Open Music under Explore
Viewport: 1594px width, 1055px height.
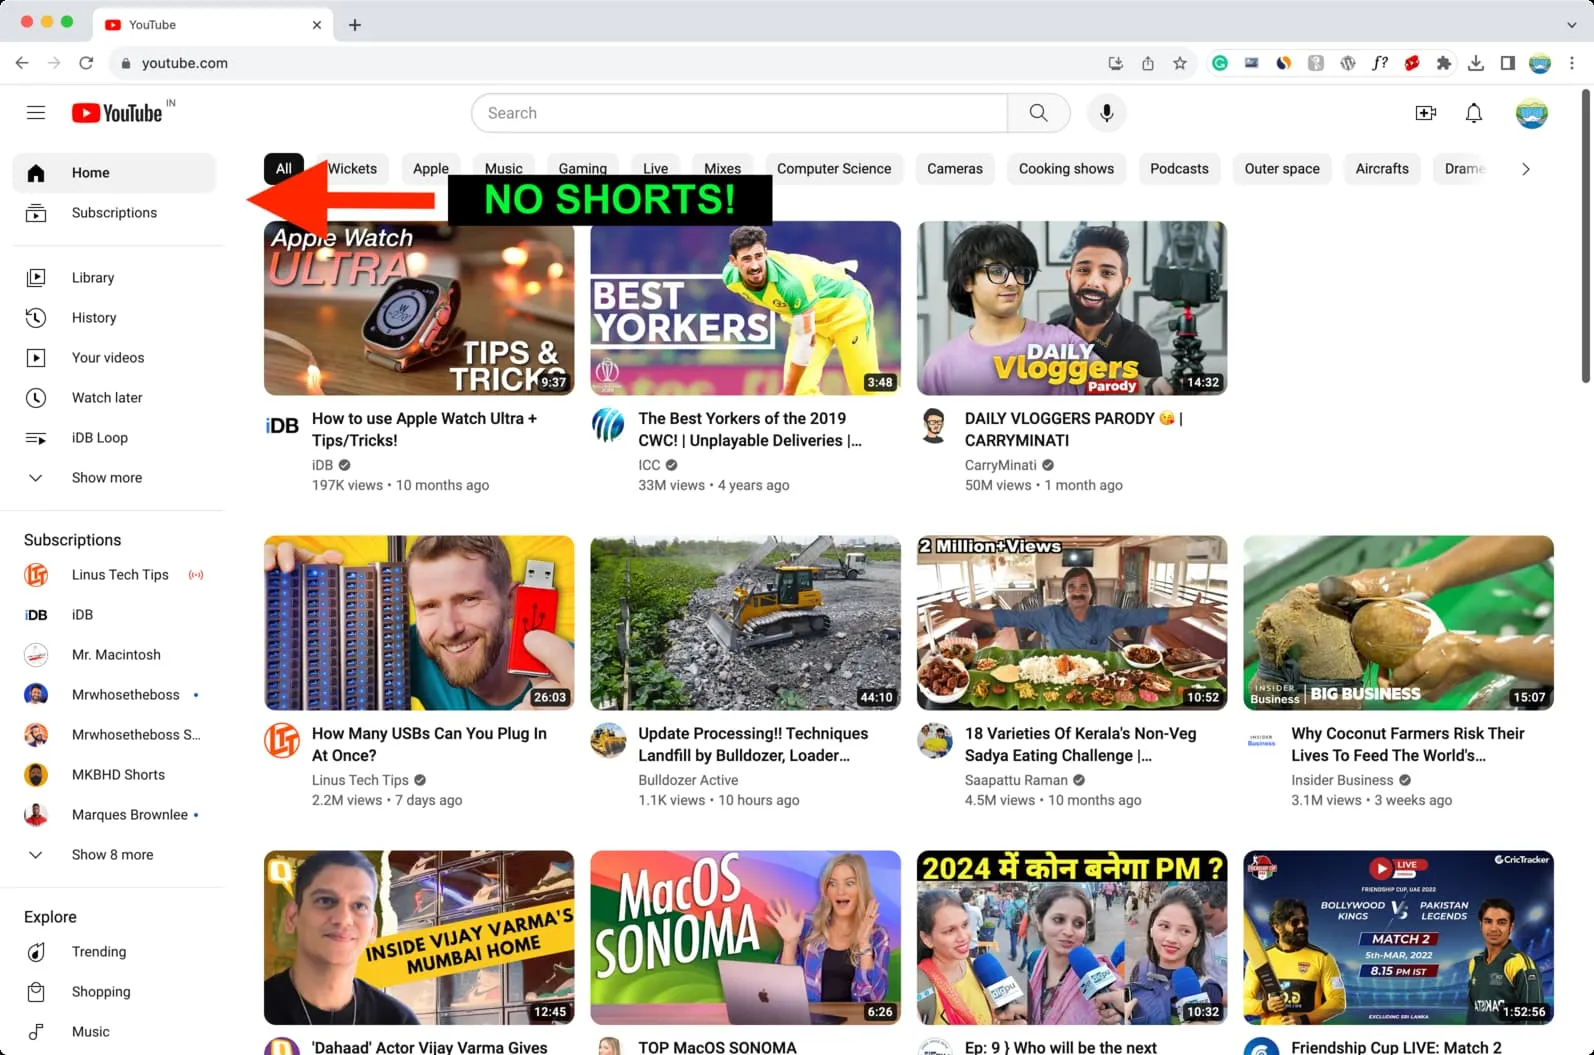pos(114,1032)
